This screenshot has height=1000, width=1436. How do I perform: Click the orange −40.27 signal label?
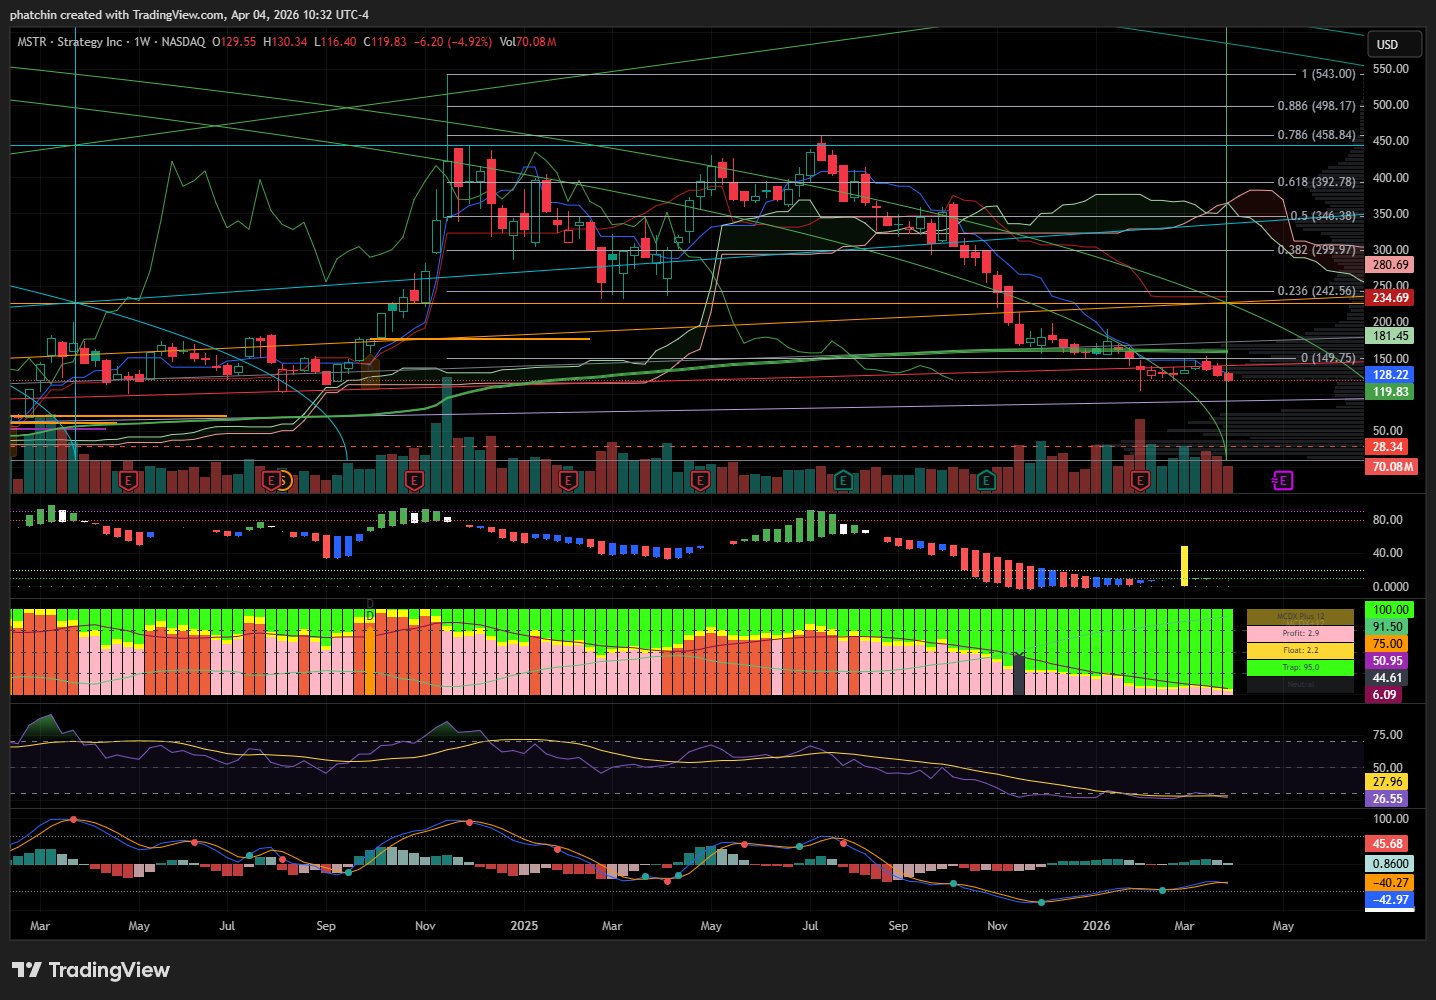tap(1390, 883)
